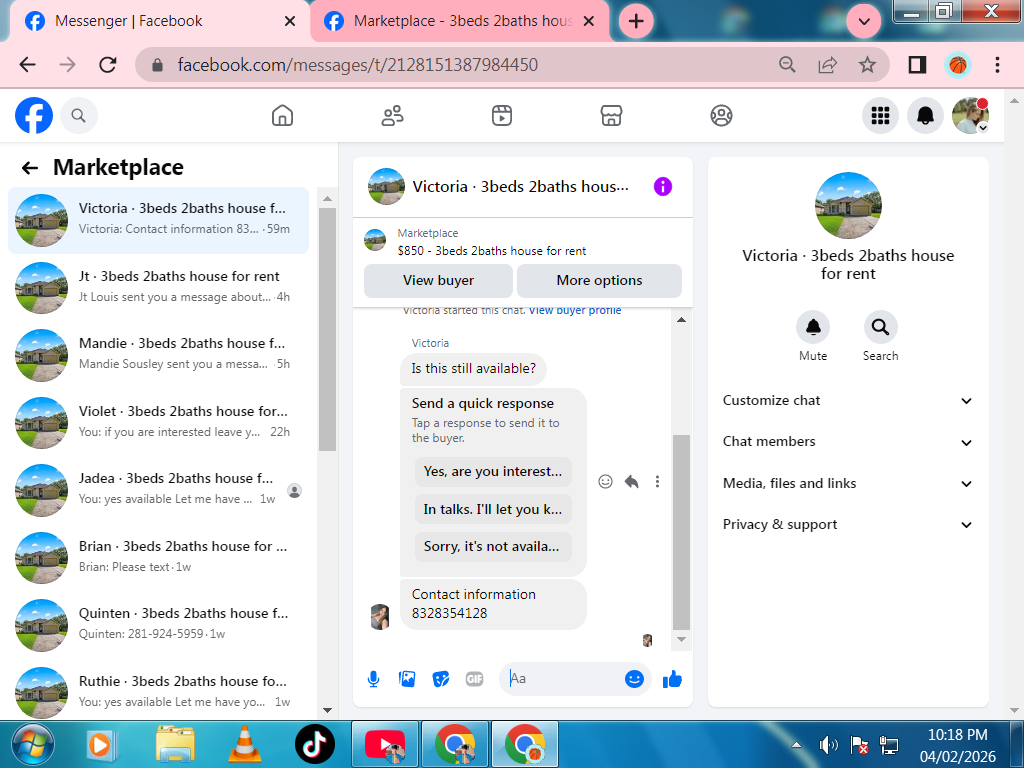1024x768 pixels.
Task: Open Quinten conversation in list
Action: (158, 625)
